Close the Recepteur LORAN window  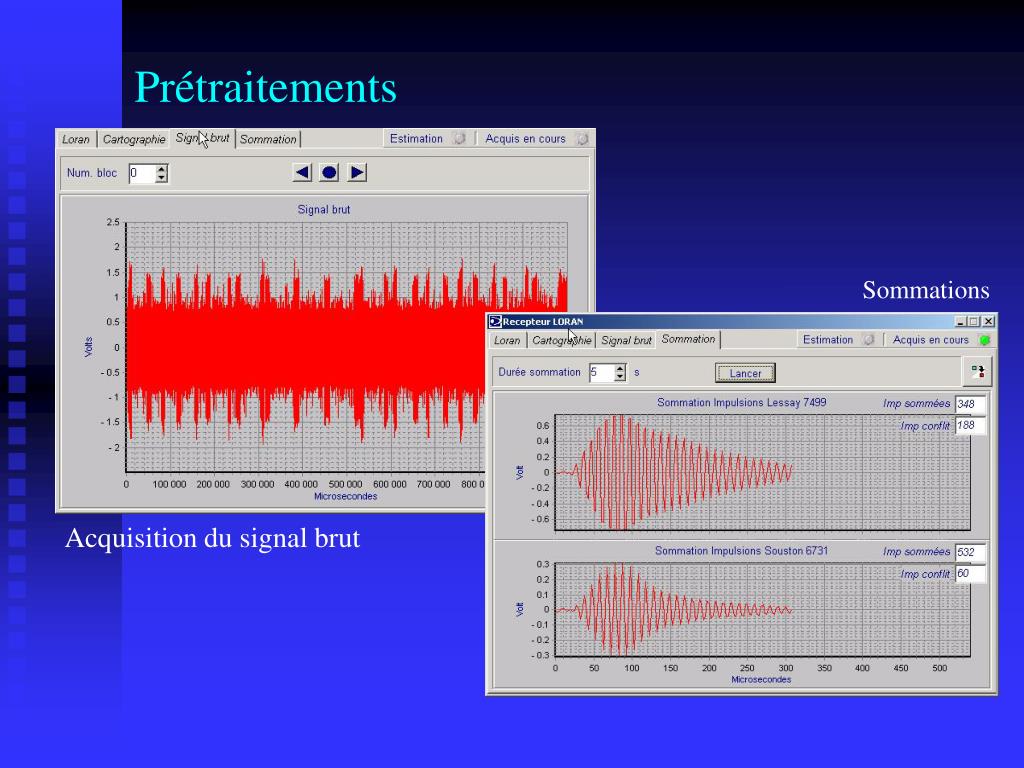(x=989, y=321)
